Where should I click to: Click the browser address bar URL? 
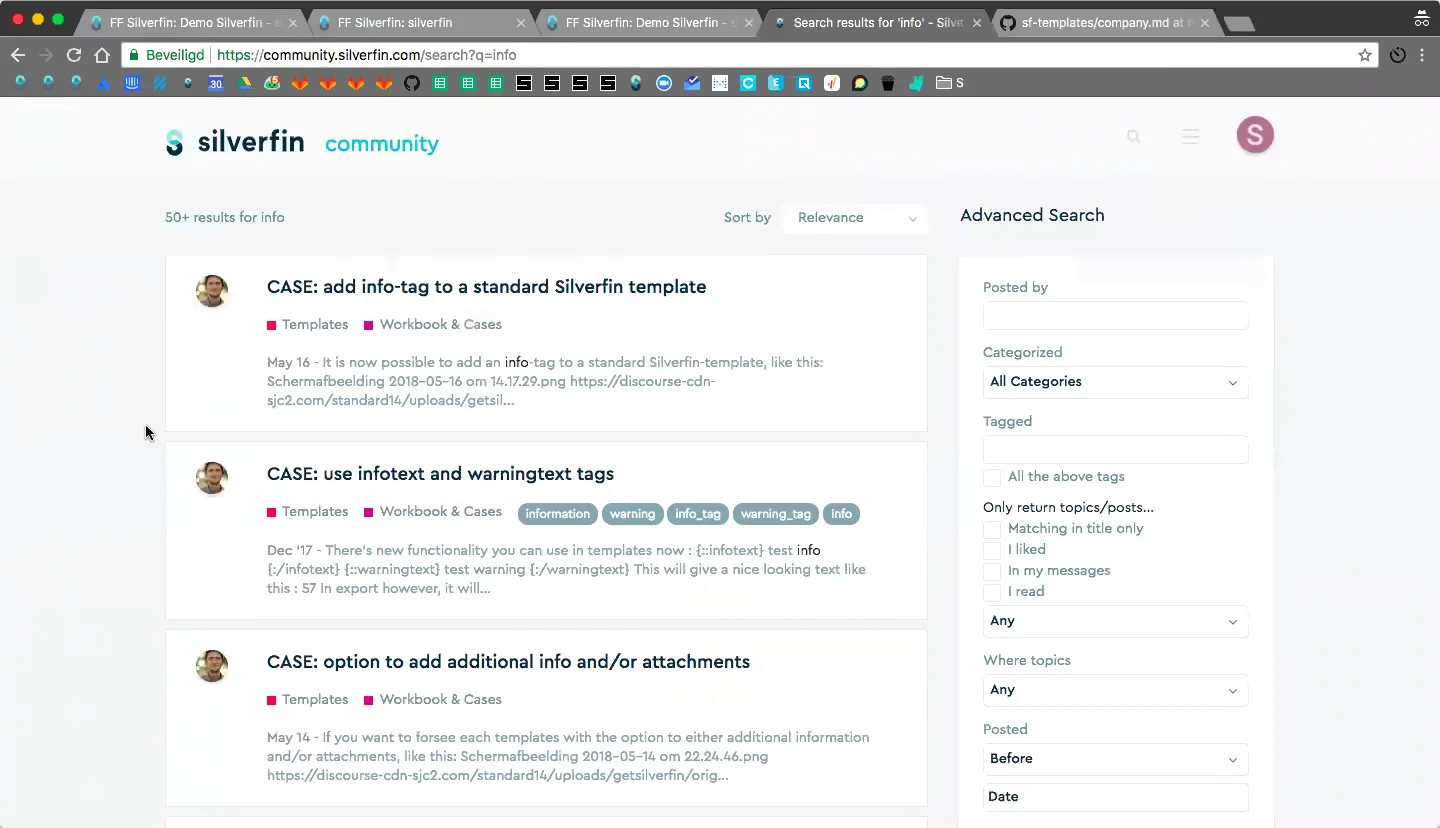pos(366,55)
